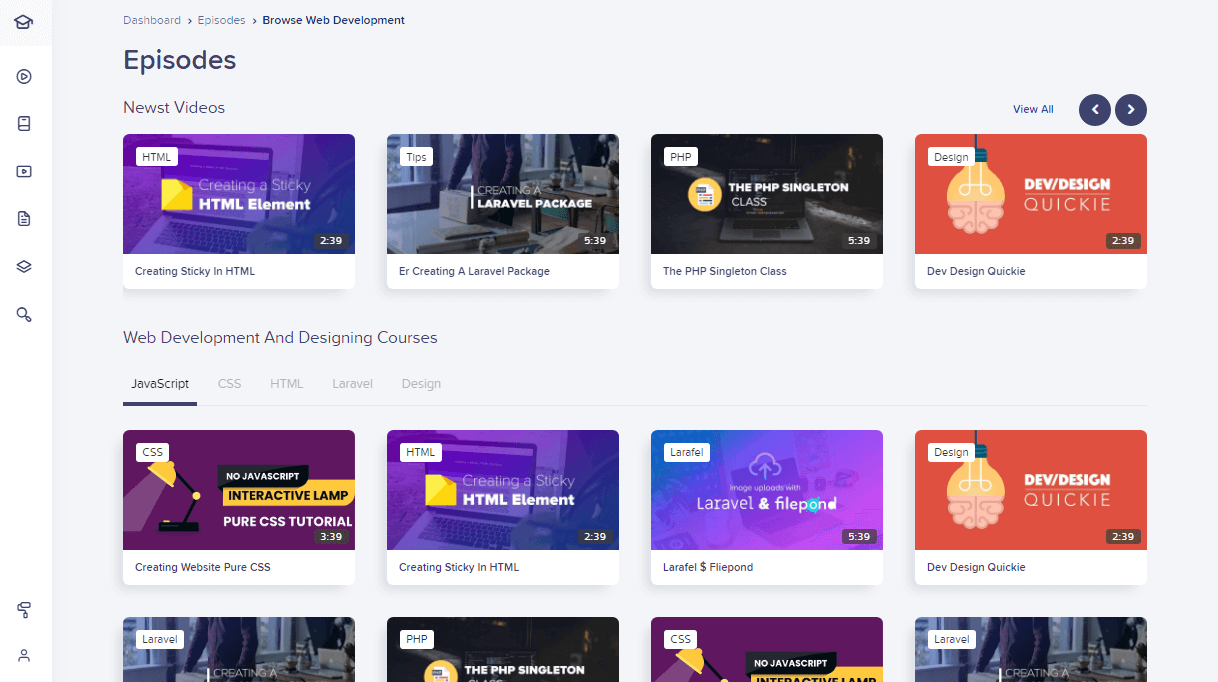Image resolution: width=1218 pixels, height=682 pixels.
Task: Advance to next Newest Videos slide
Action: (x=1131, y=110)
